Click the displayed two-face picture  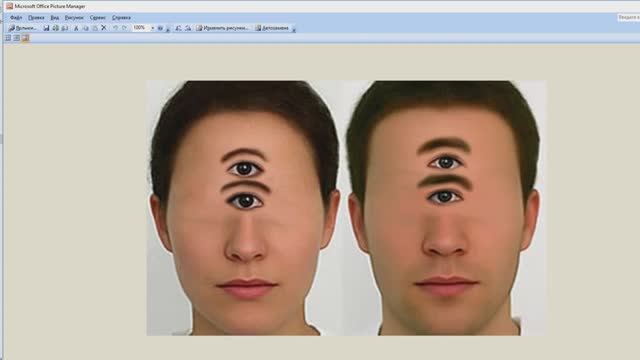pyautogui.click(x=346, y=208)
